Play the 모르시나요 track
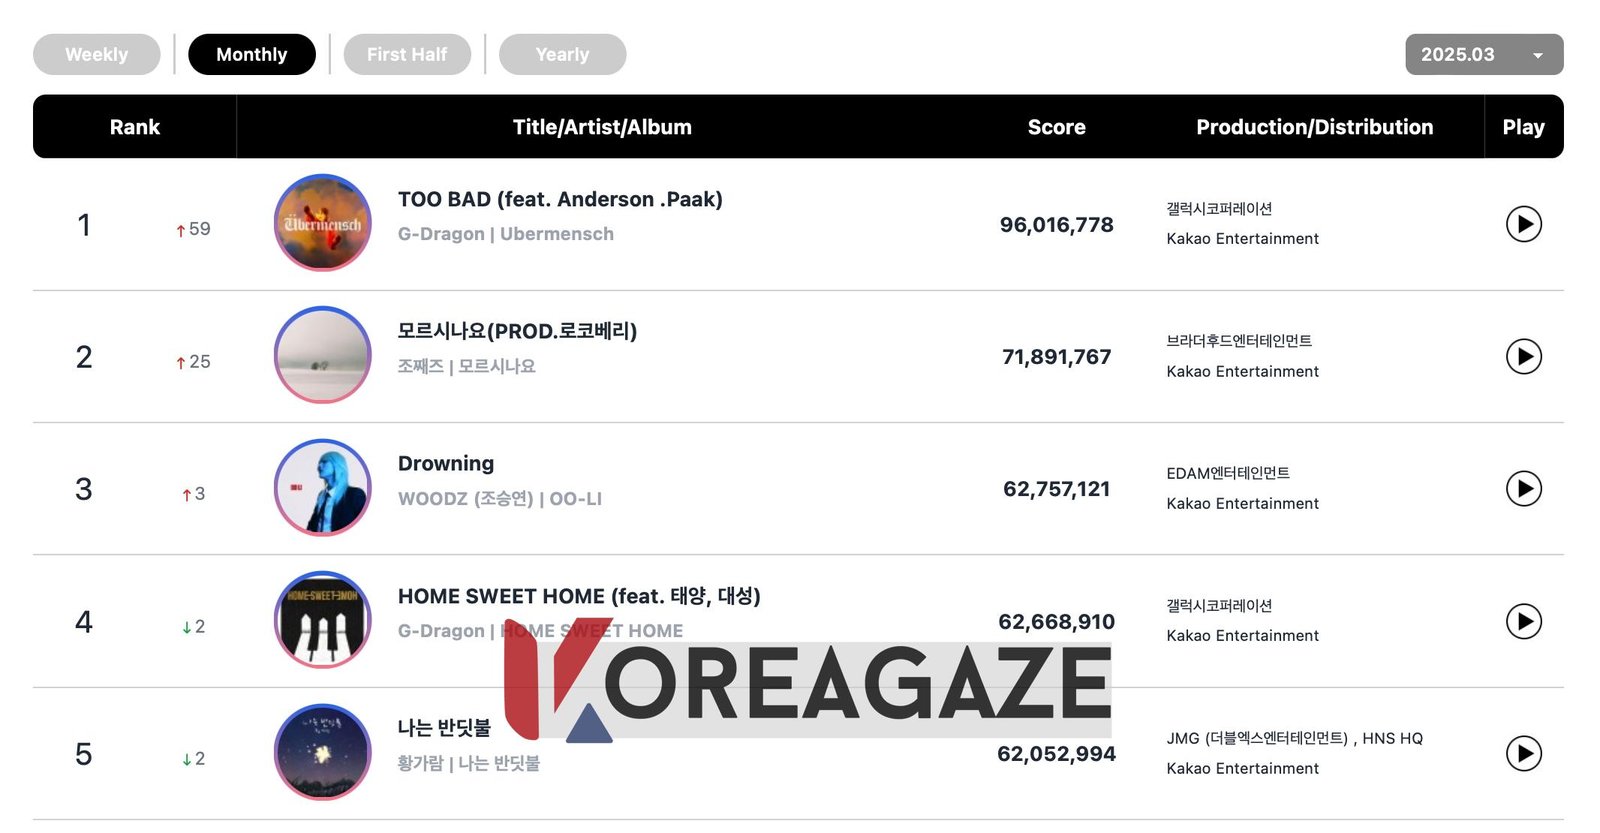This screenshot has width=1600, height=833. 1523,356
